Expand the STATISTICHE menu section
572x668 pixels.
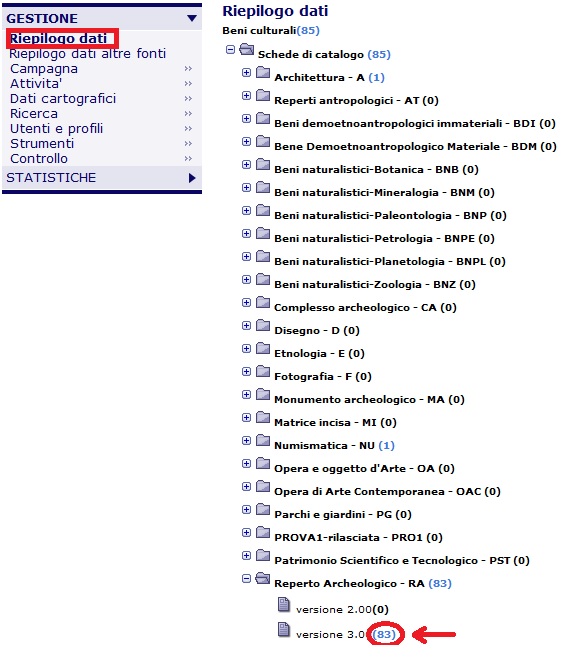click(x=192, y=178)
